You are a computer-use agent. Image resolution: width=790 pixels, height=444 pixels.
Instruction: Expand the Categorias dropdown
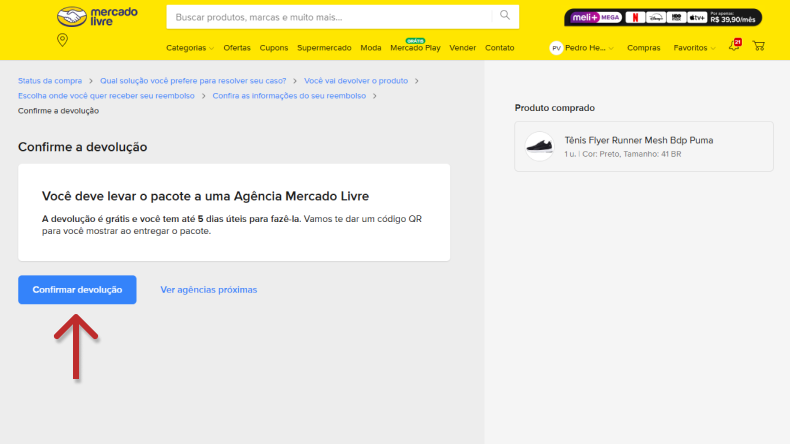(190, 48)
